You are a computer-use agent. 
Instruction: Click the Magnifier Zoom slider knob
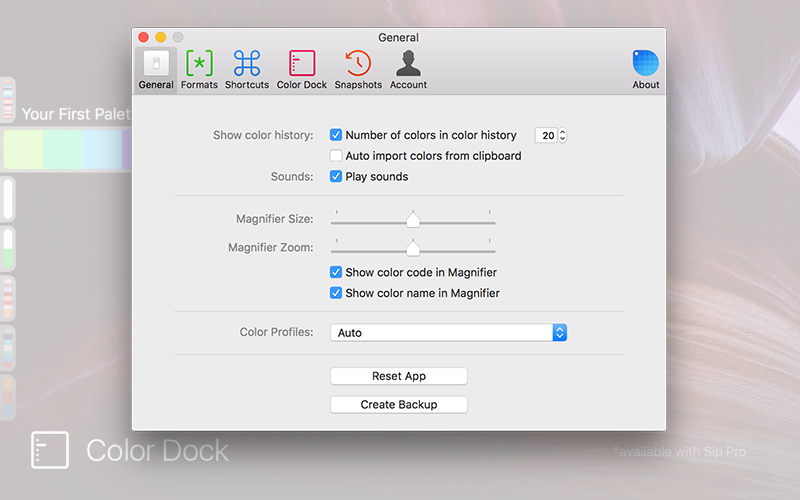click(x=412, y=248)
